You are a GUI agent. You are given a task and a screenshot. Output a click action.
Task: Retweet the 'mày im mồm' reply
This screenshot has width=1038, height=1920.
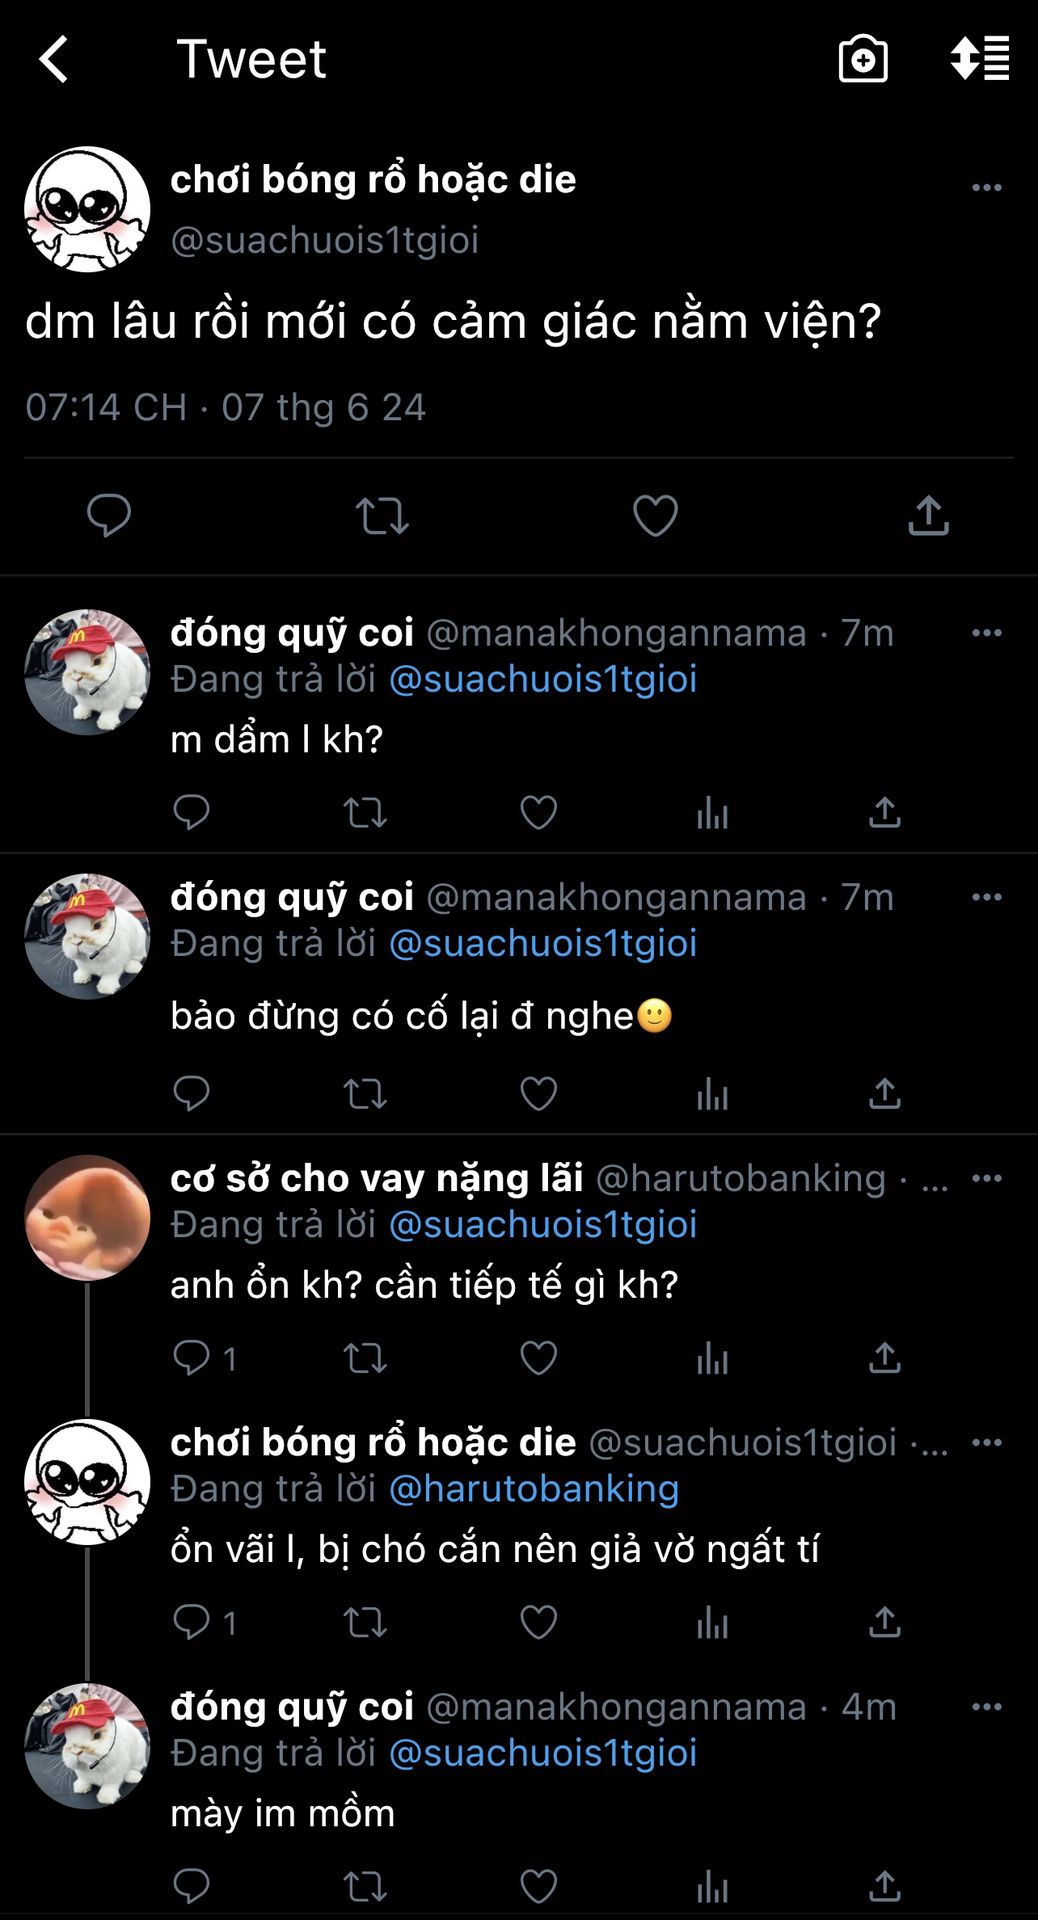(365, 1887)
